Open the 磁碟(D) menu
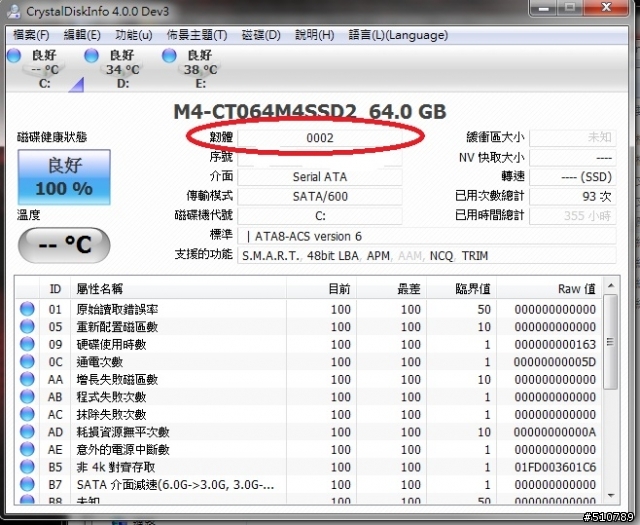Viewport: 640px width, 525px height. point(261,35)
